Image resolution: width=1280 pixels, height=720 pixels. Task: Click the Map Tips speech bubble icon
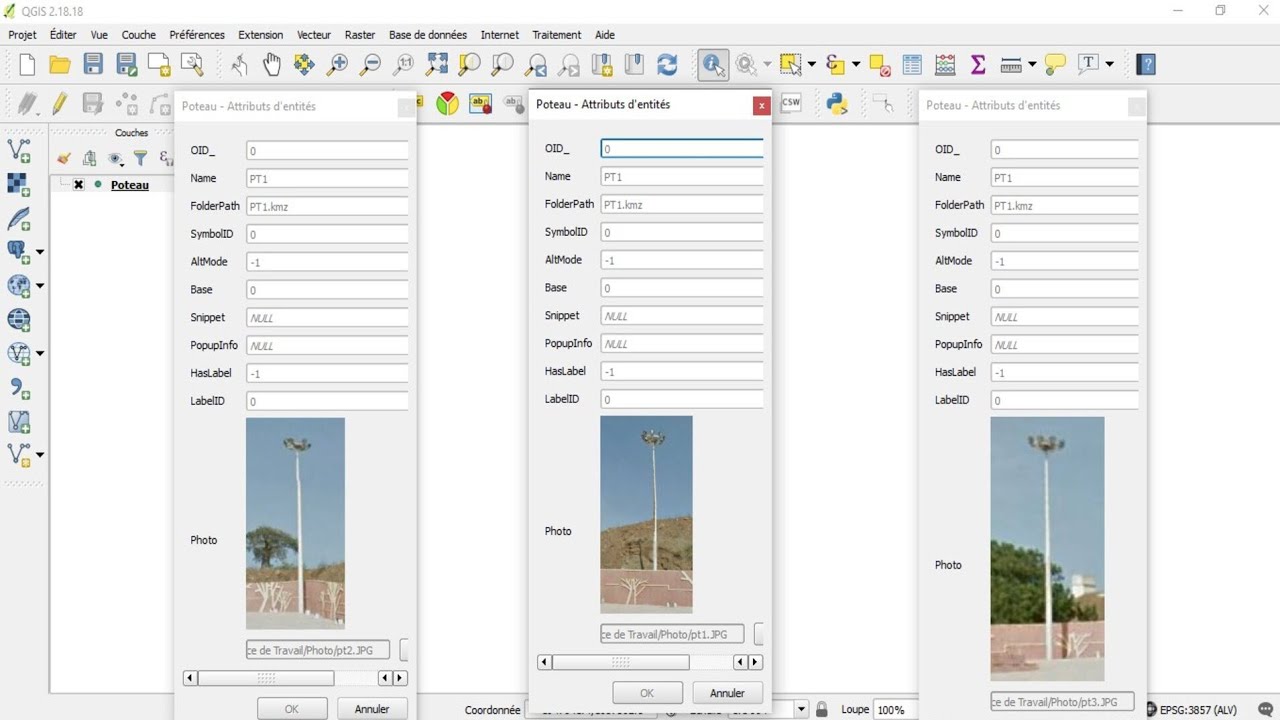click(1055, 65)
